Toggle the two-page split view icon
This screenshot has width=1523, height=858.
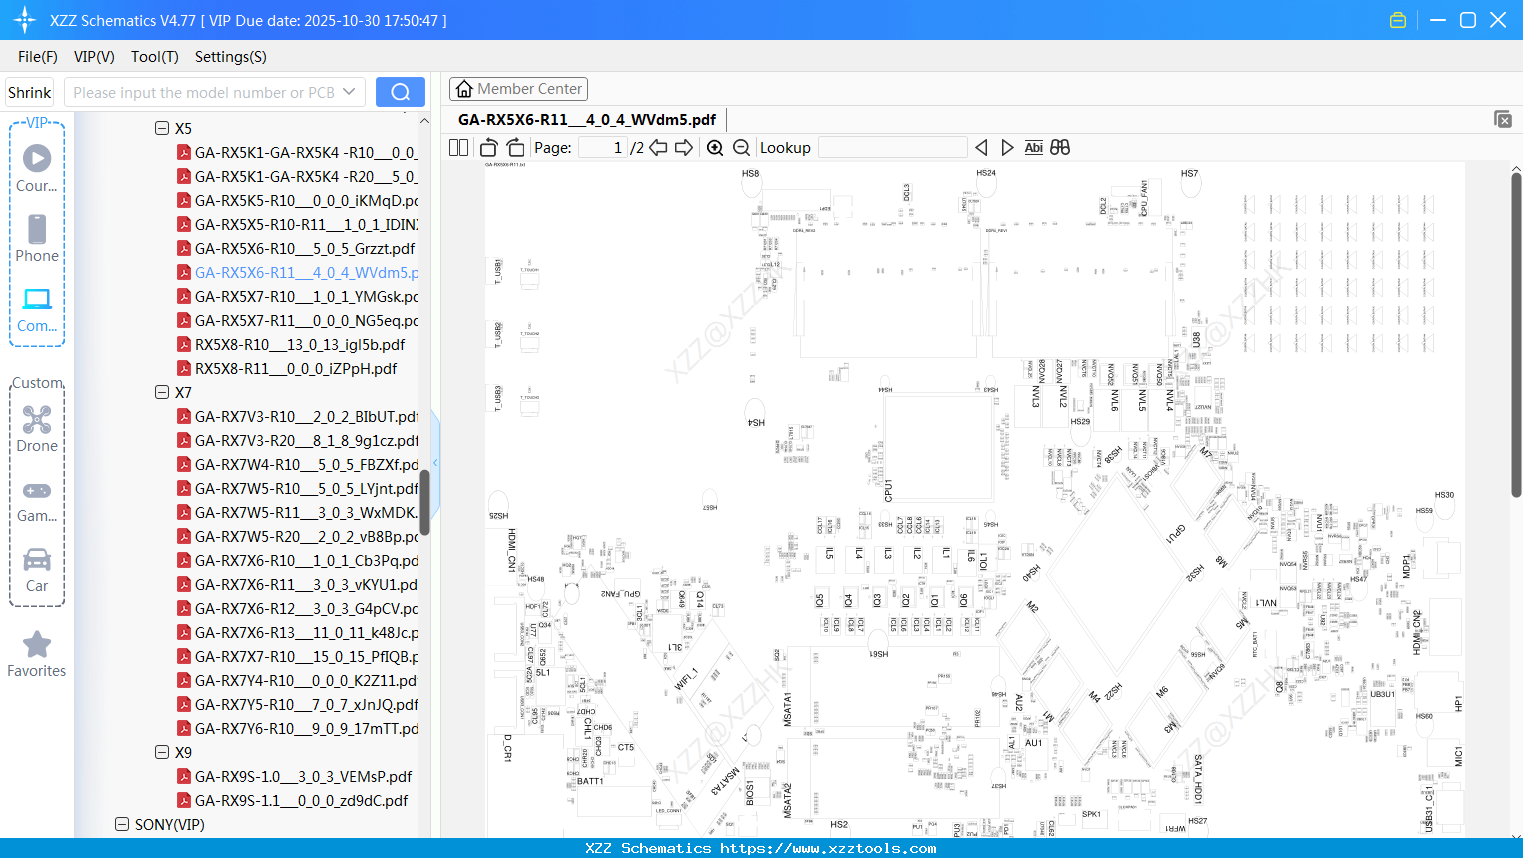(458, 147)
